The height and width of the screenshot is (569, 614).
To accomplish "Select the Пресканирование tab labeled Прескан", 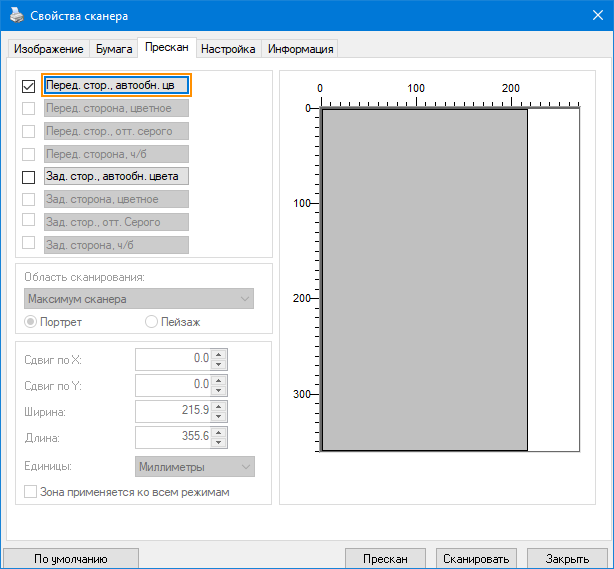I will pos(167,47).
